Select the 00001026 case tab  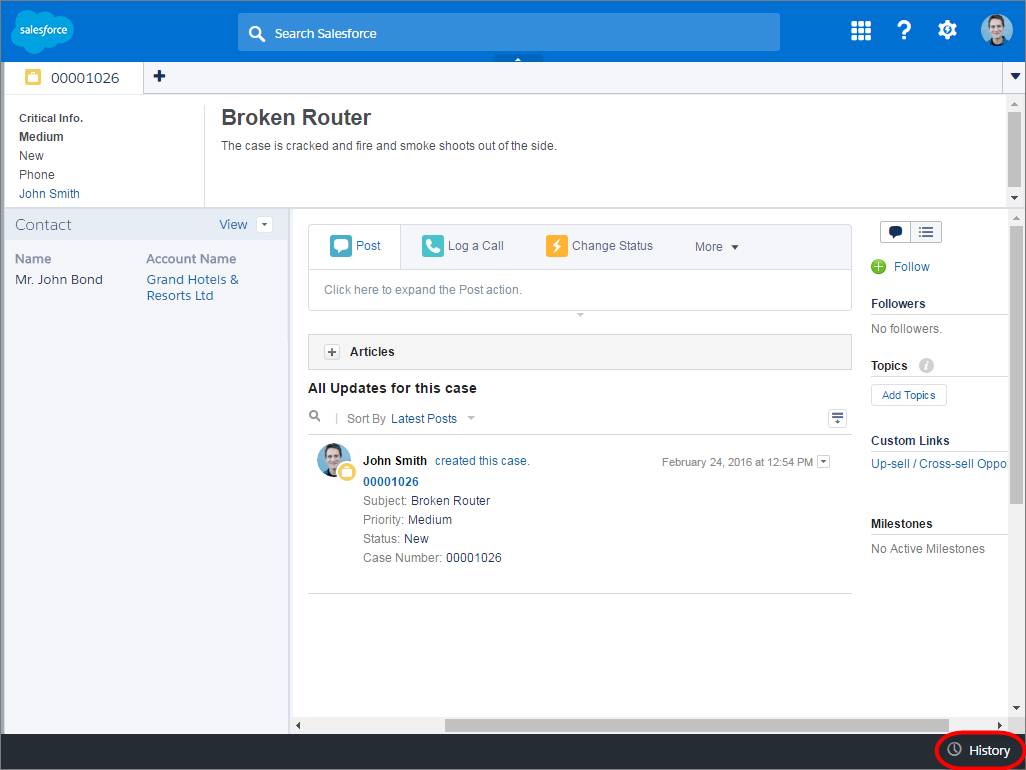(73, 78)
